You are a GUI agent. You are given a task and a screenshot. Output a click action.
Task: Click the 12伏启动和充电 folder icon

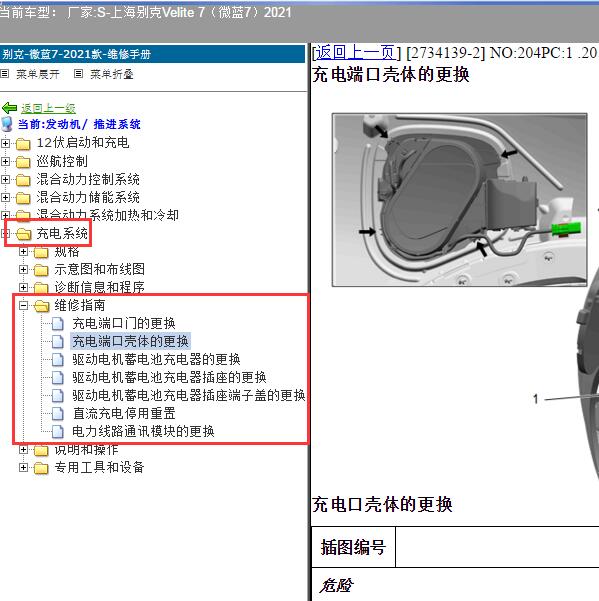23,144
